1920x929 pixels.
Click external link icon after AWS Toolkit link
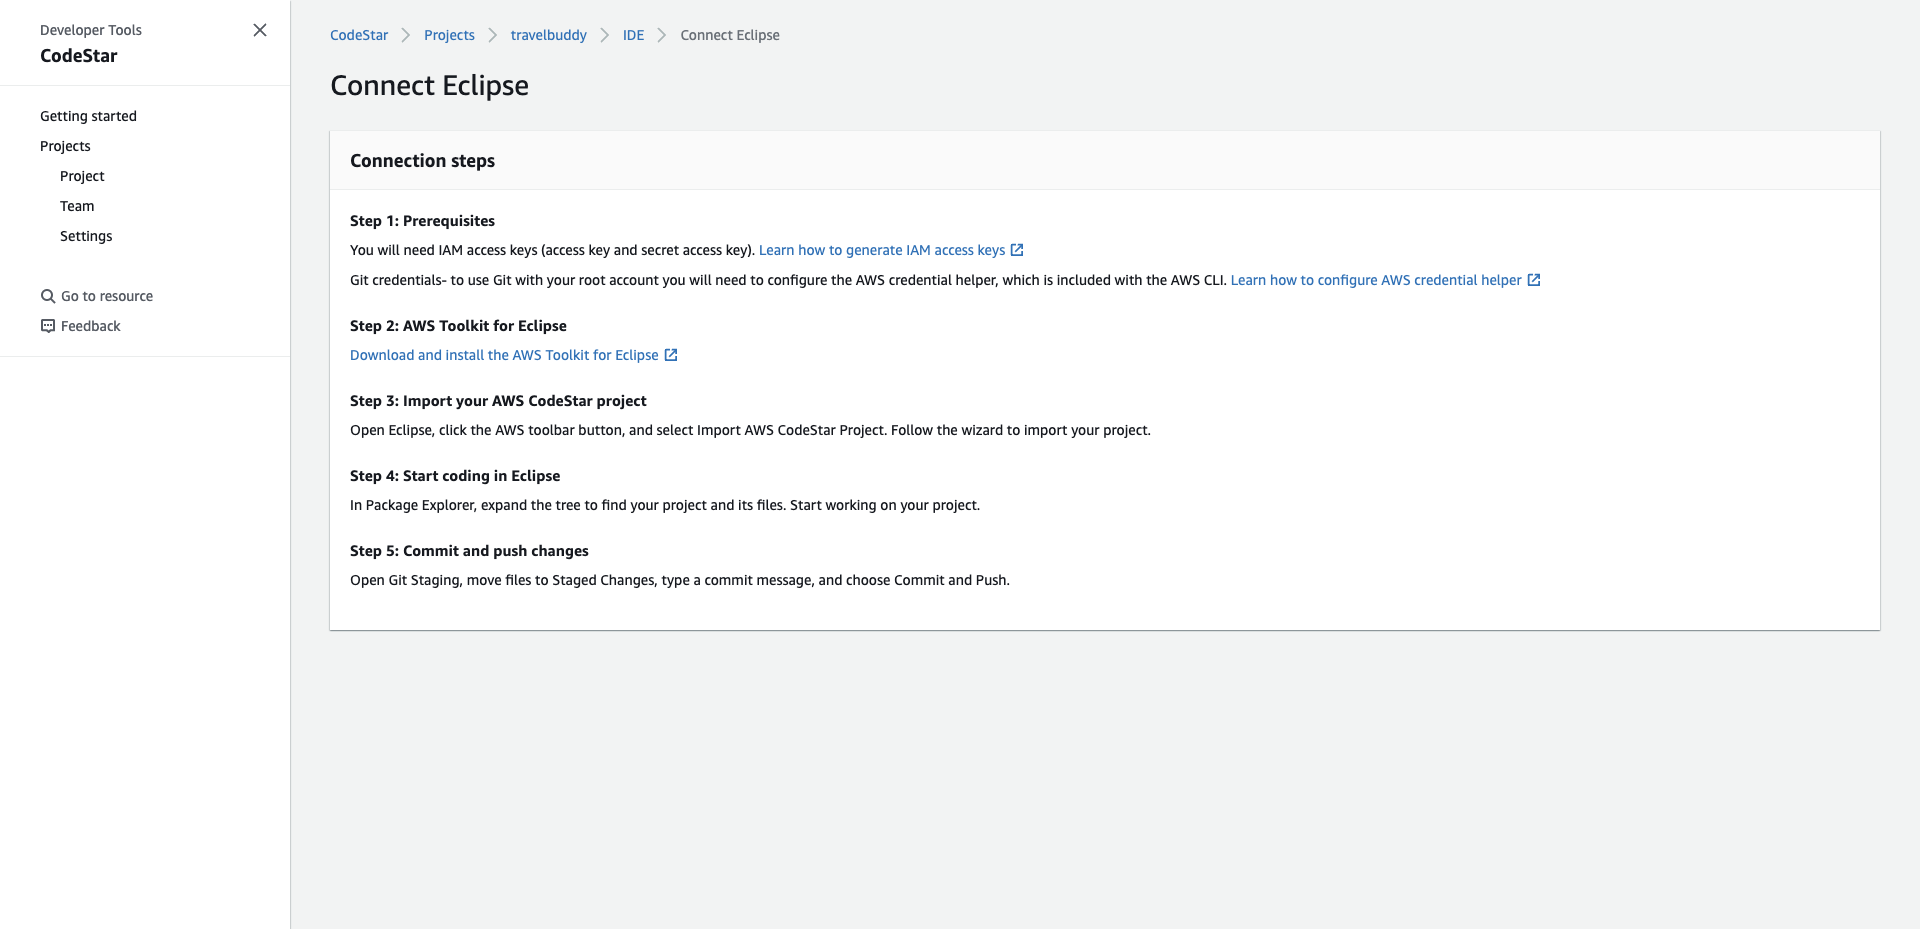[671, 355]
